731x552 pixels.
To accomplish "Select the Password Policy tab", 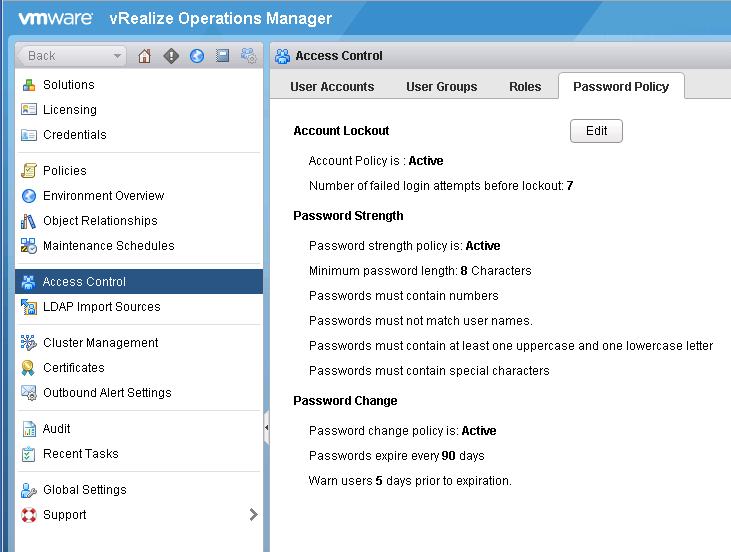I will (x=621, y=87).
